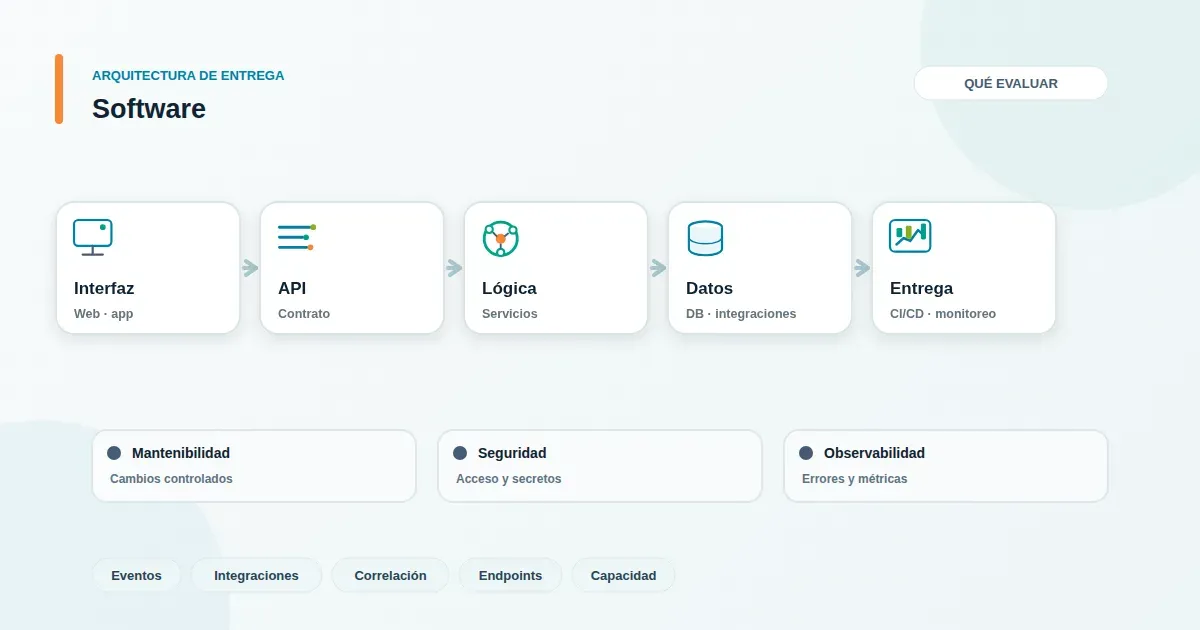Click the 'Web · app' subtitle
This screenshot has height=630, width=1200.
(103, 314)
